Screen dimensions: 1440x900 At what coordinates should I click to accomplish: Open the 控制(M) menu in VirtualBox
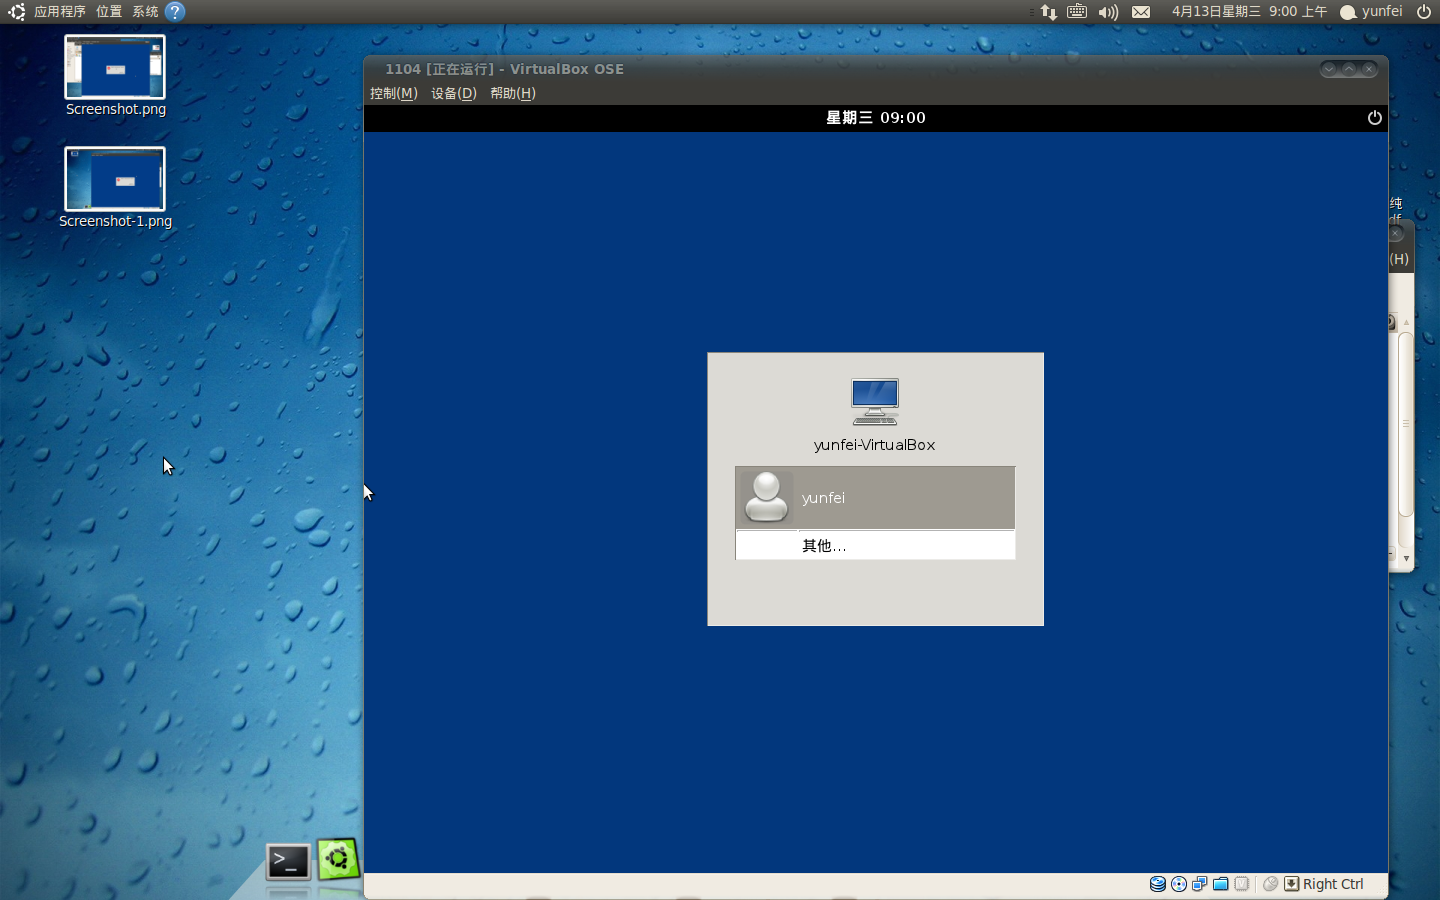click(394, 93)
